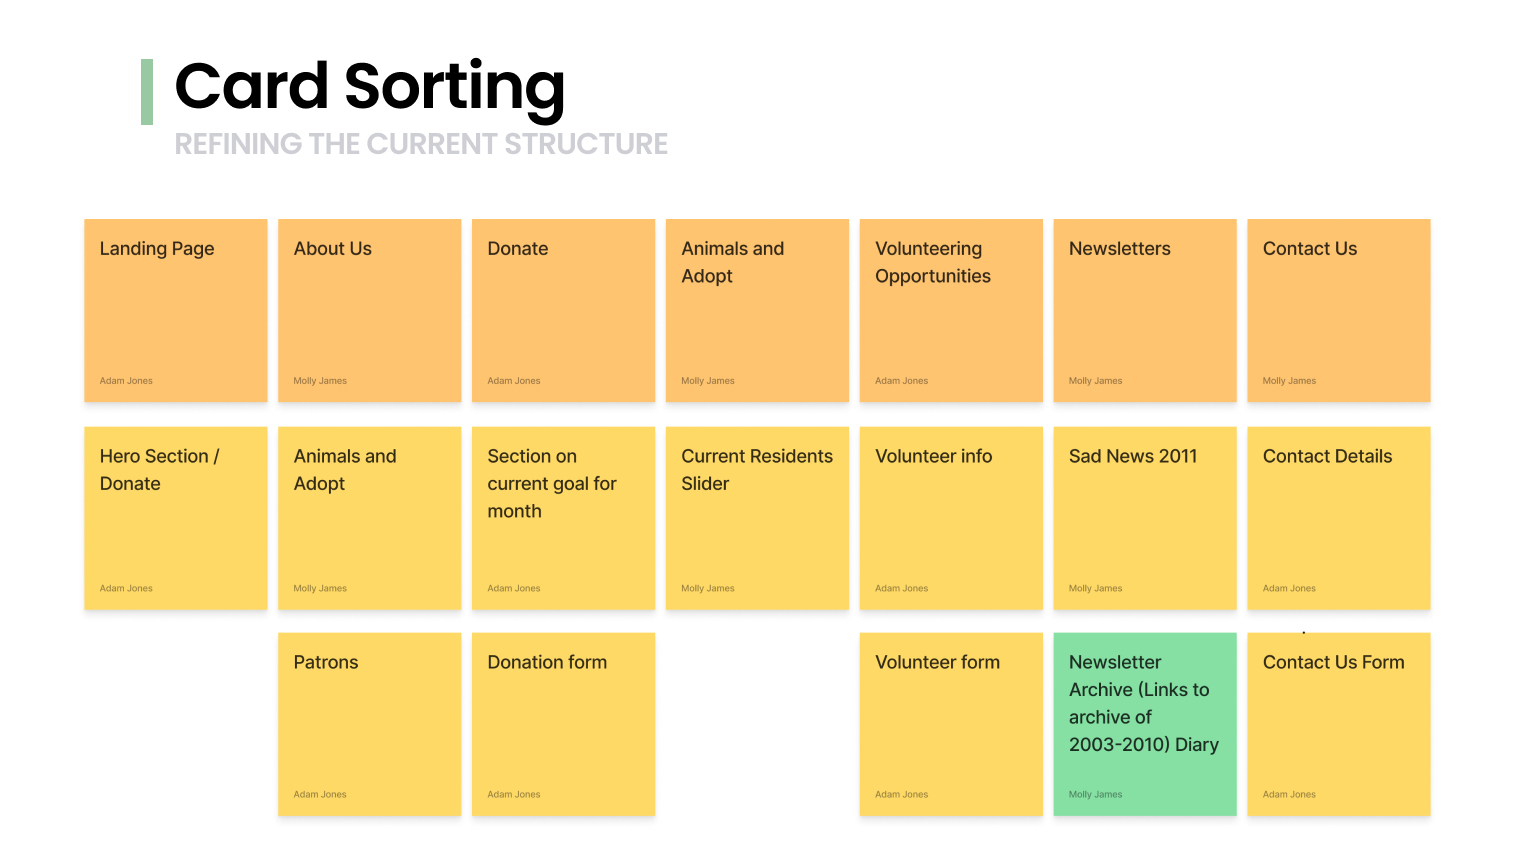Select the orange Donate sticky note

(563, 310)
